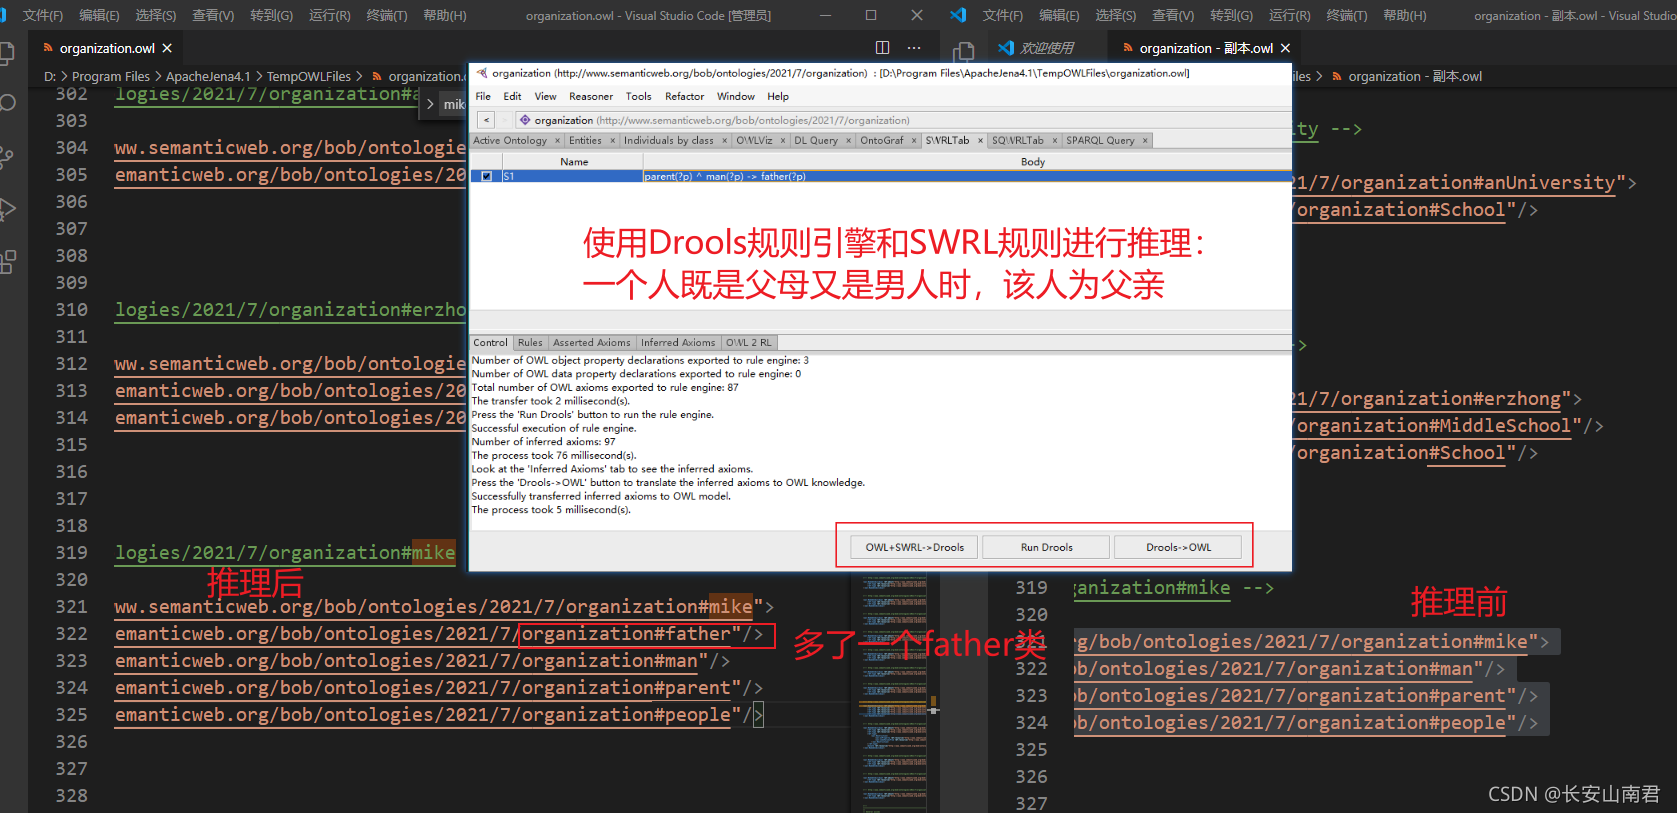Switch to the 欢迎使用 tab in the right VS Code
Screen dimensions: 1677x813
click(x=1047, y=48)
